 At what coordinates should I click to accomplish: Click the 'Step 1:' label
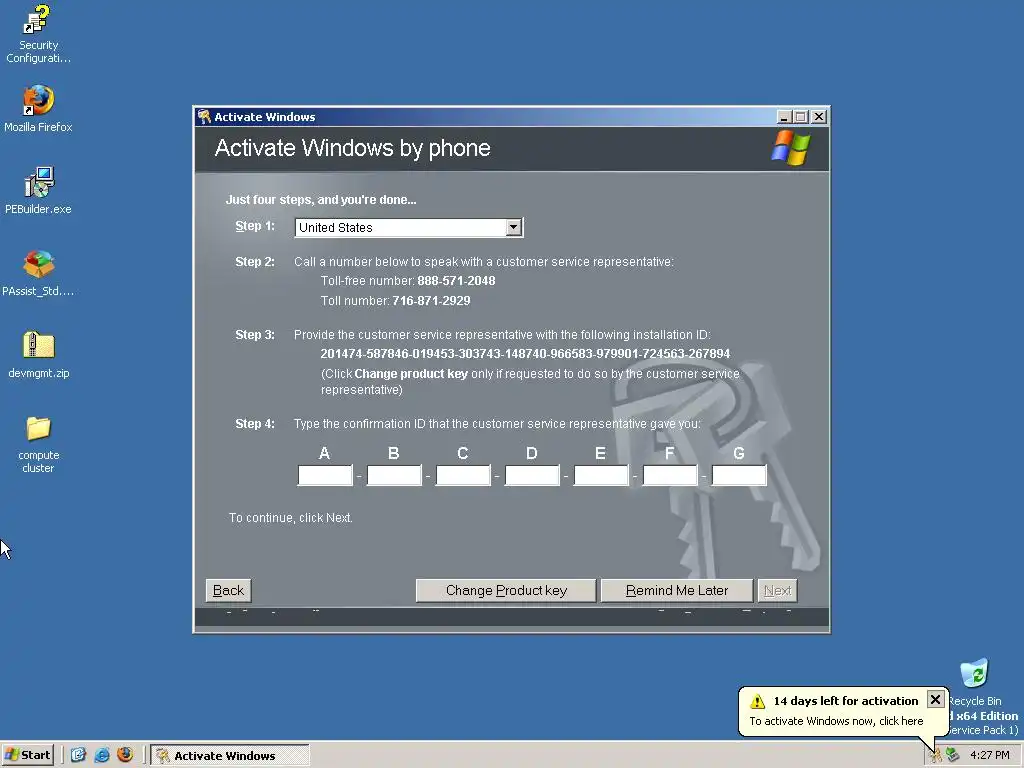coord(255,226)
